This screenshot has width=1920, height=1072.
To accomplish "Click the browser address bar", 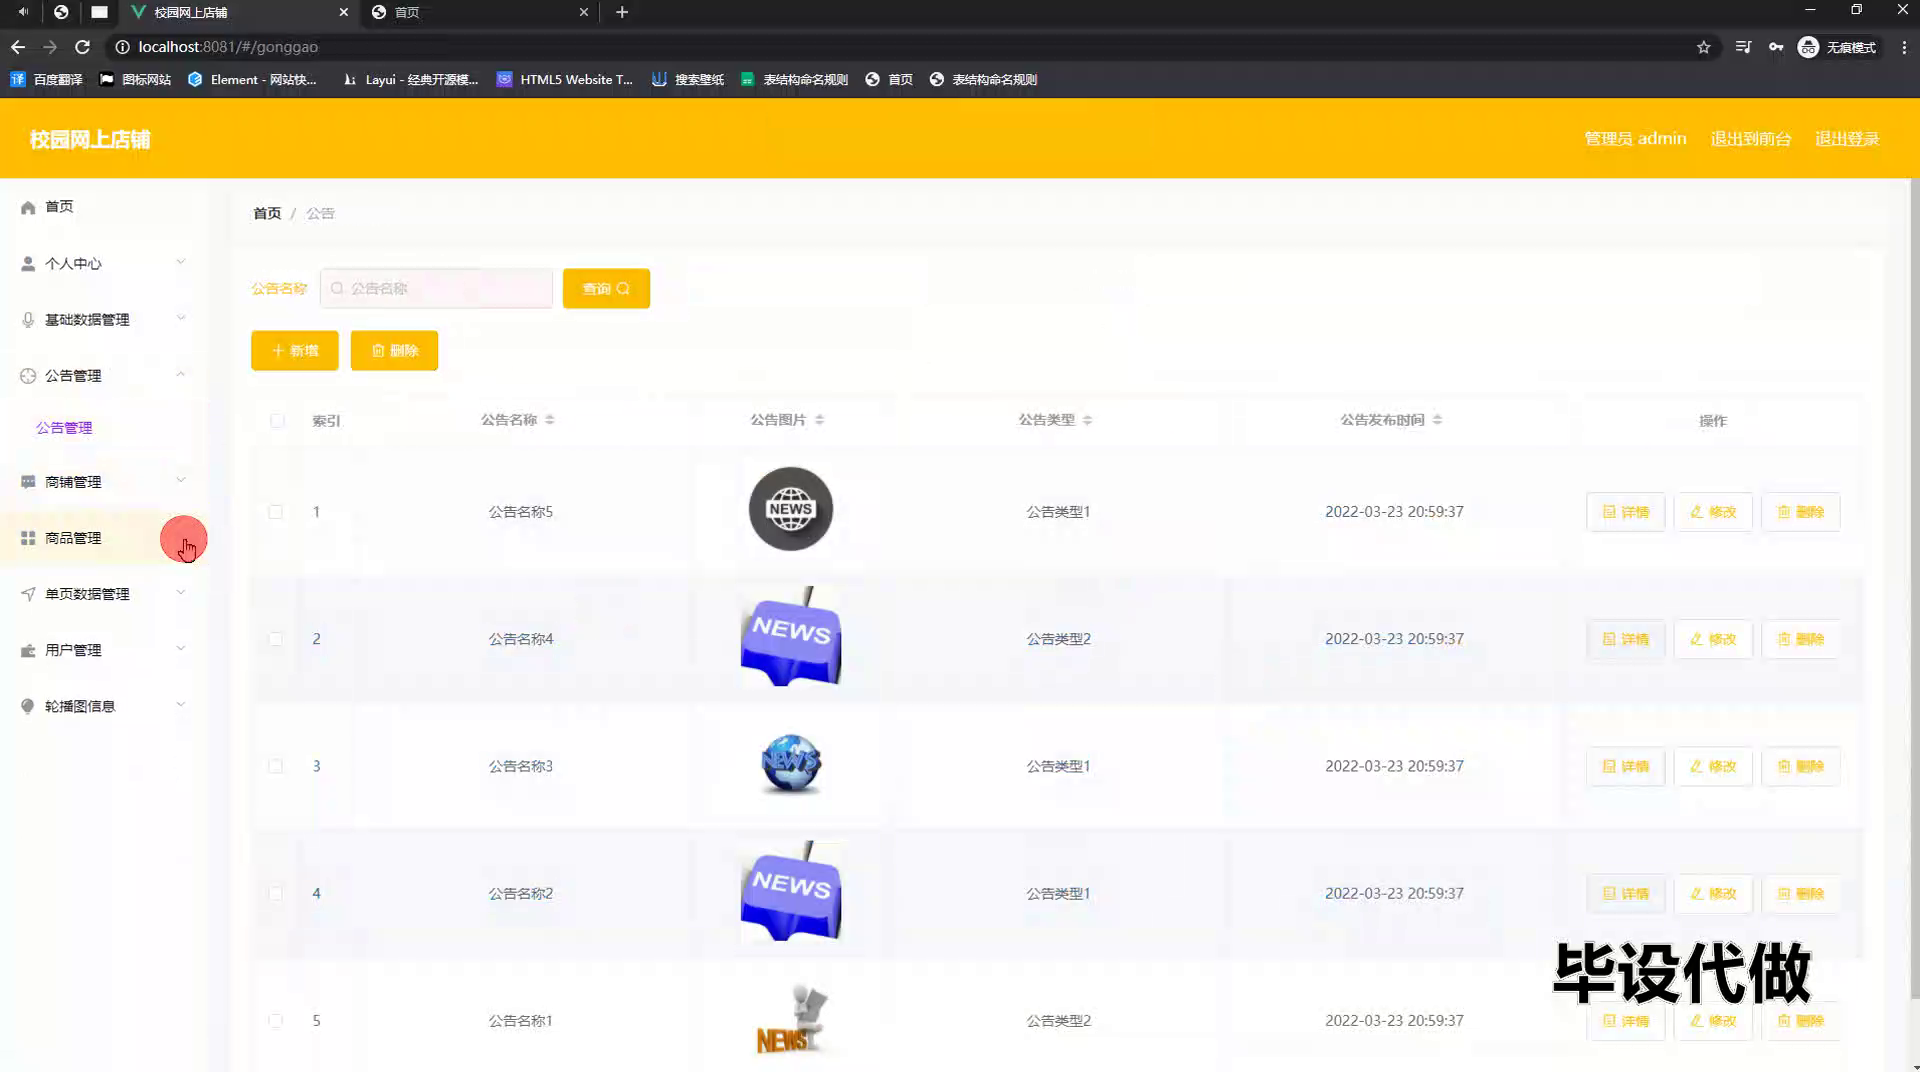I will 900,47.
